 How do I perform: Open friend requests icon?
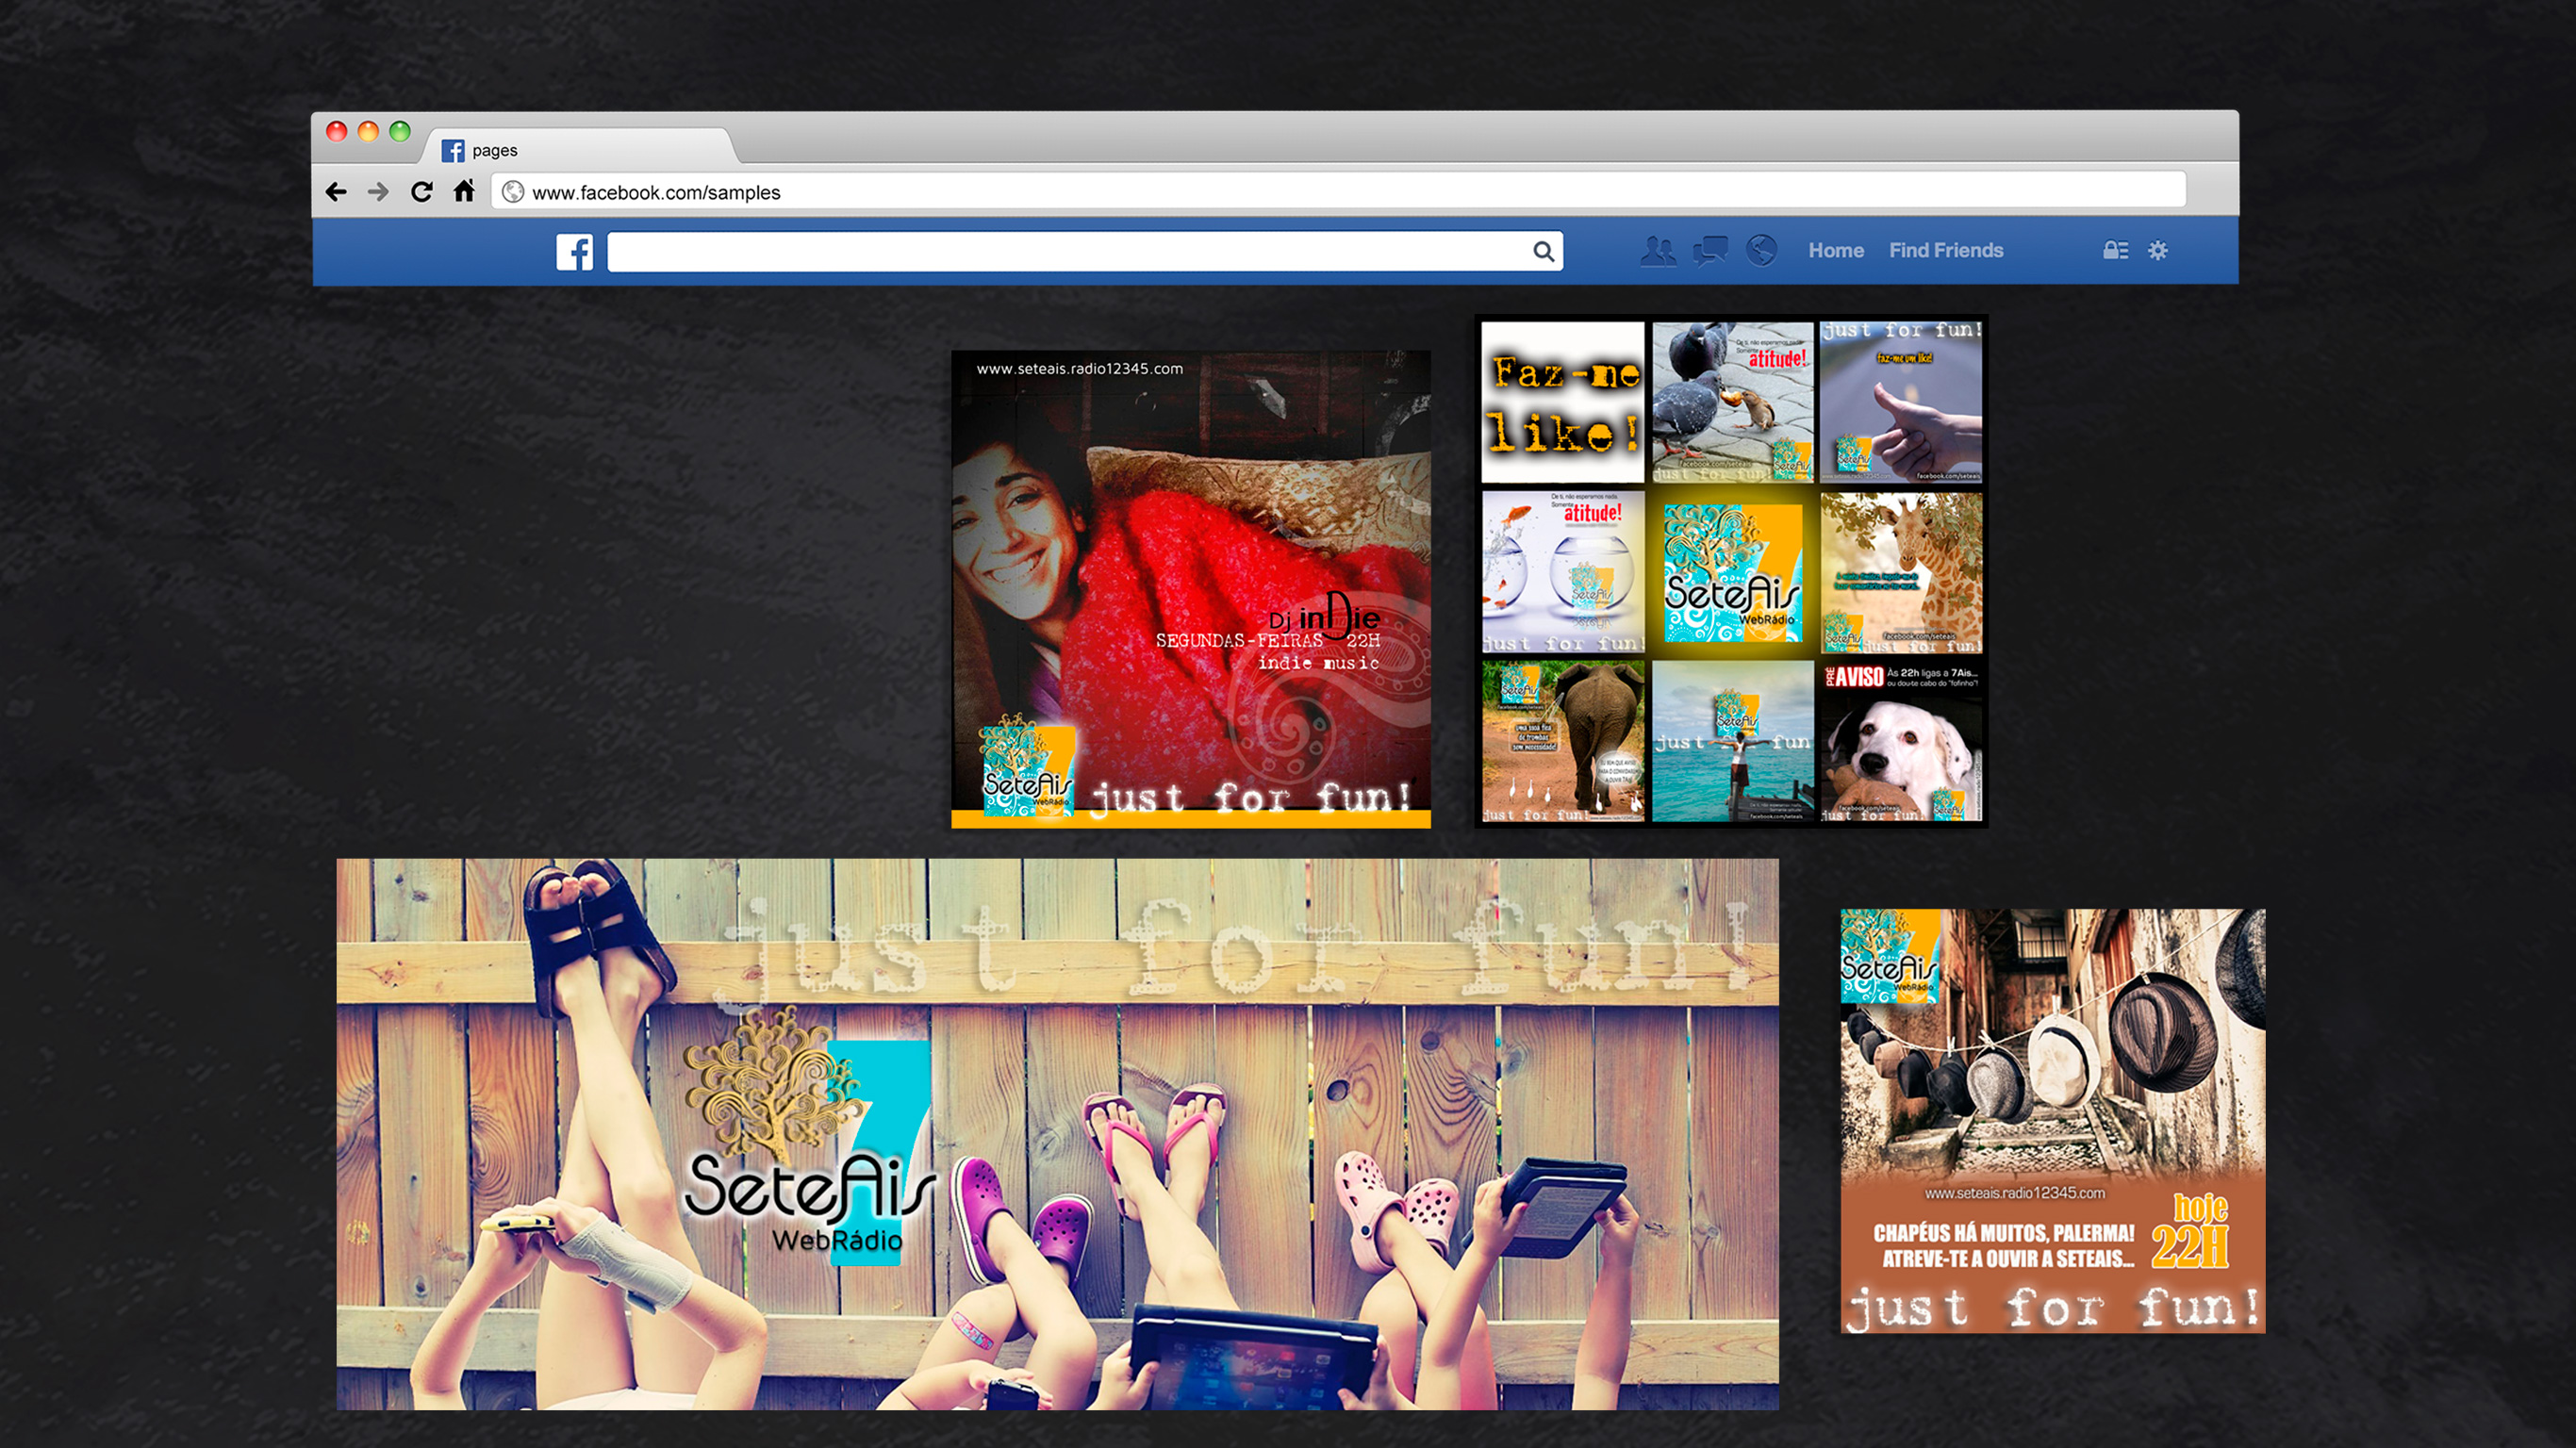[1658, 251]
